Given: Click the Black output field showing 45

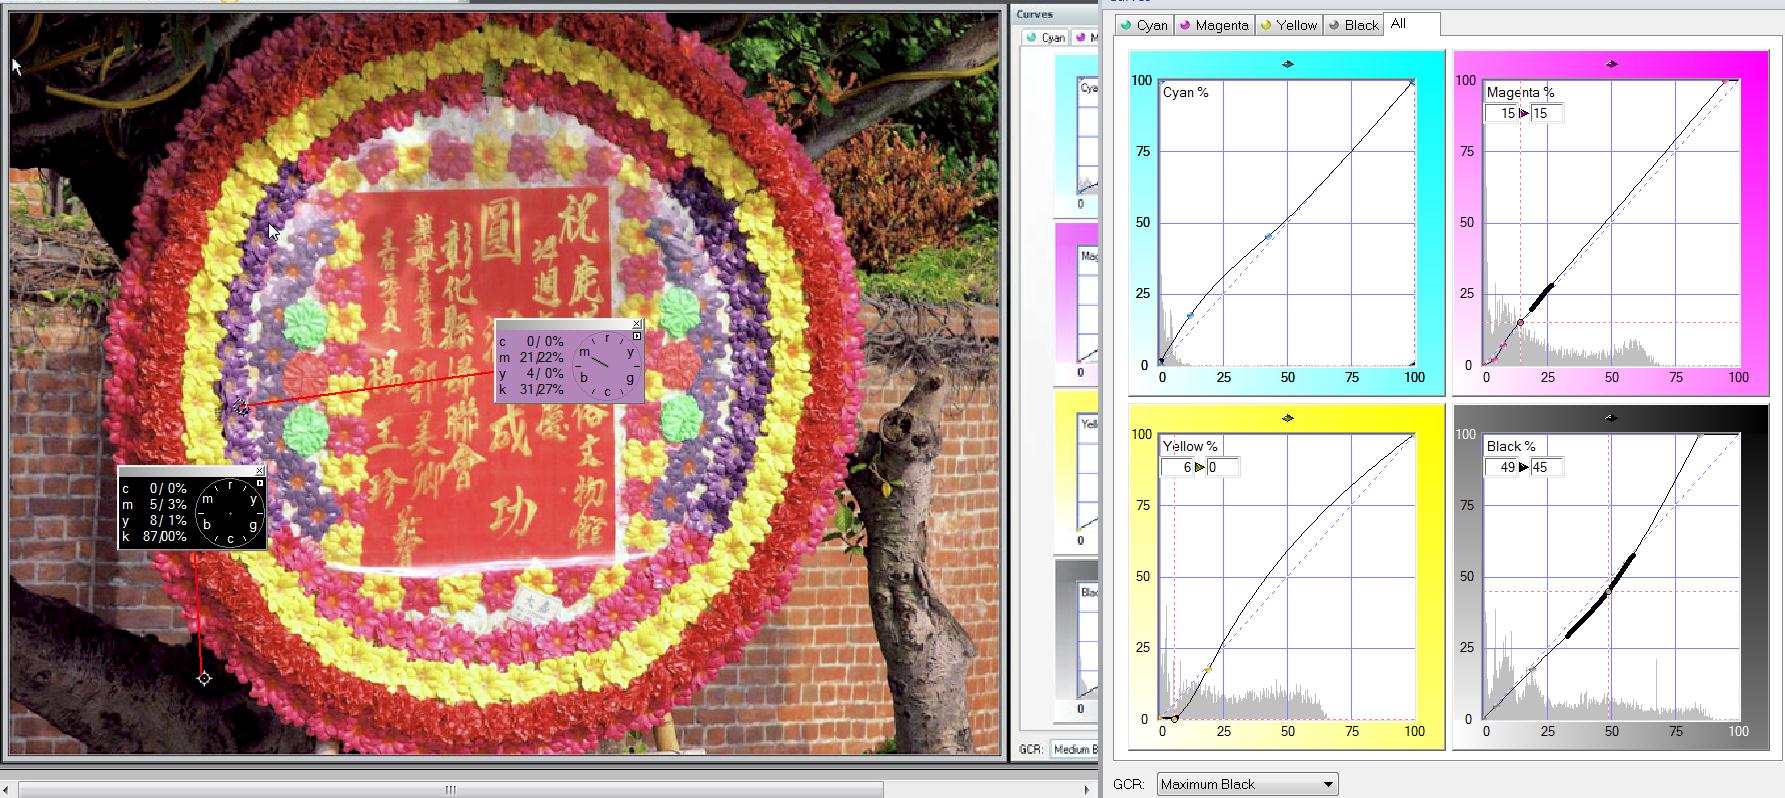Looking at the screenshot, I should (1546, 467).
